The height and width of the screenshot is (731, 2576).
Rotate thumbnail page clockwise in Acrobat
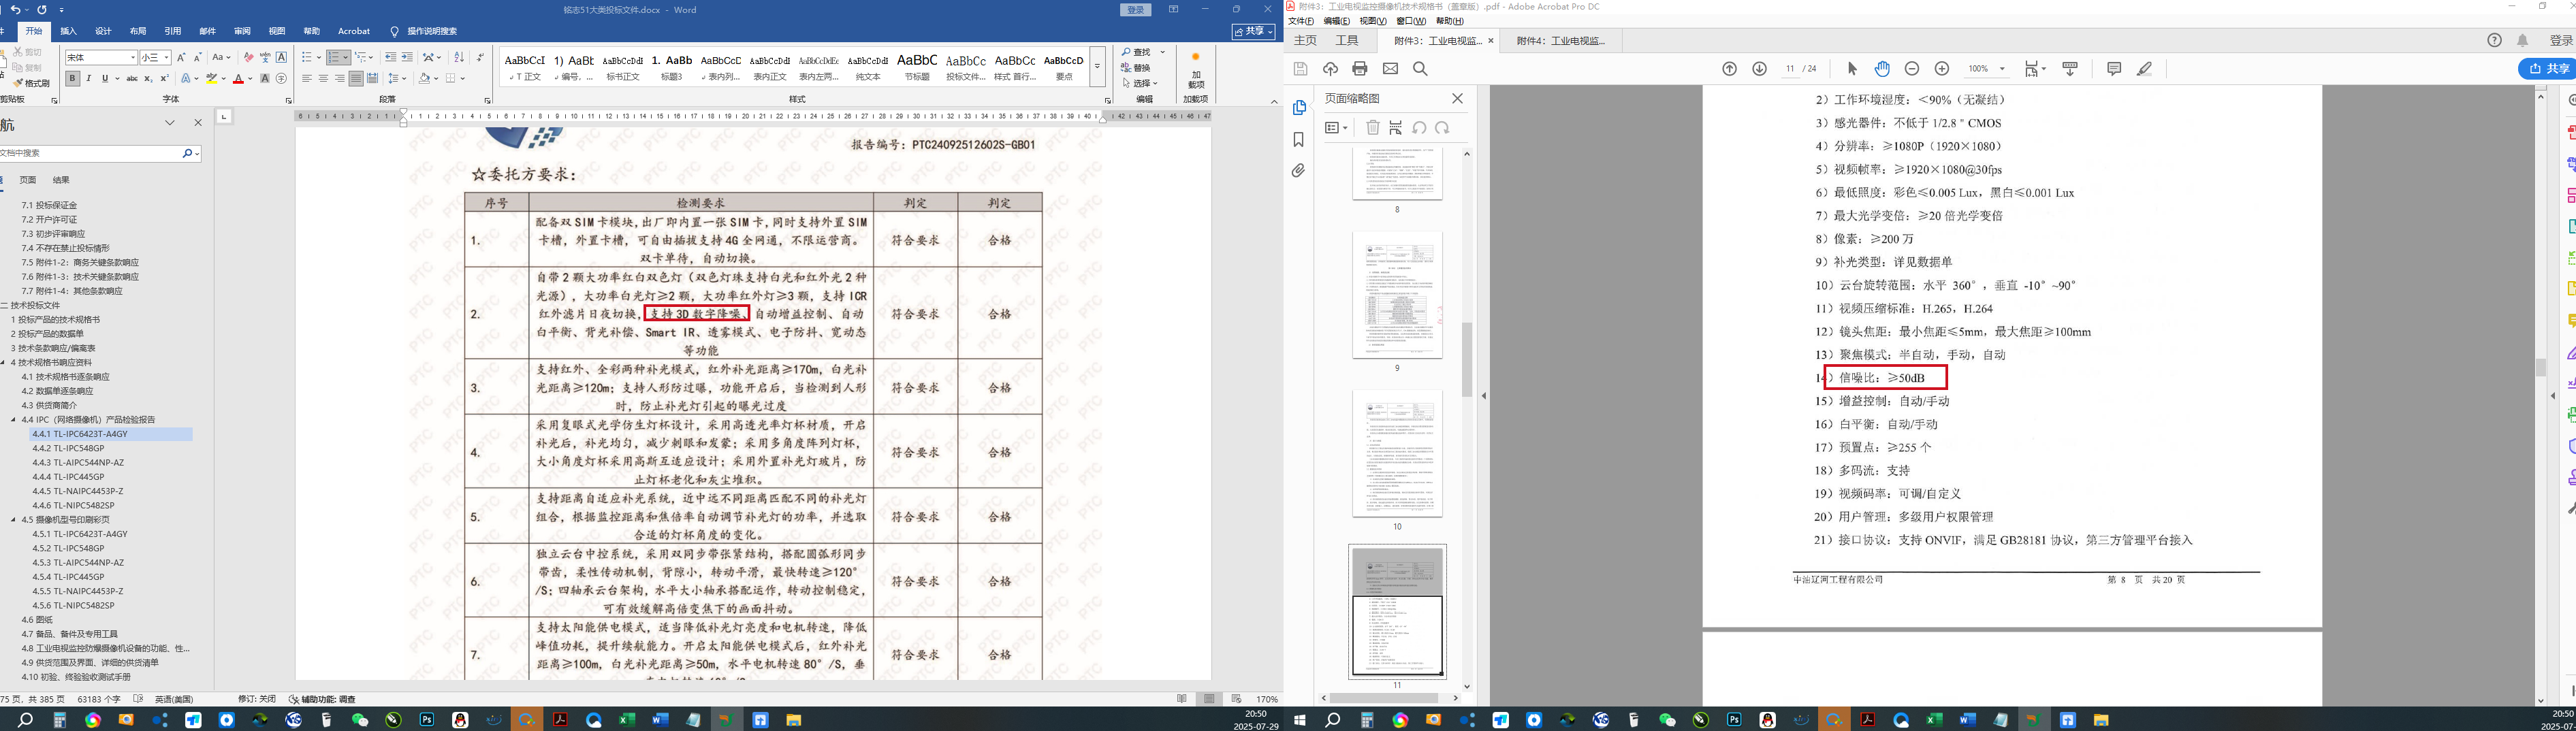(x=1442, y=128)
